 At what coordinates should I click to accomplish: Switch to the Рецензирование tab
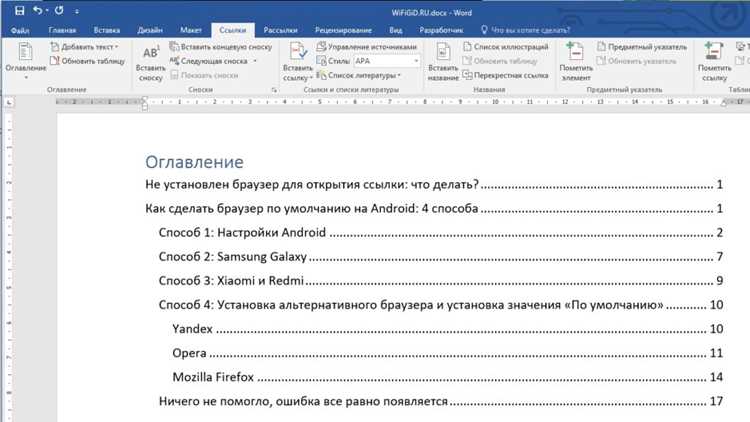(x=343, y=30)
